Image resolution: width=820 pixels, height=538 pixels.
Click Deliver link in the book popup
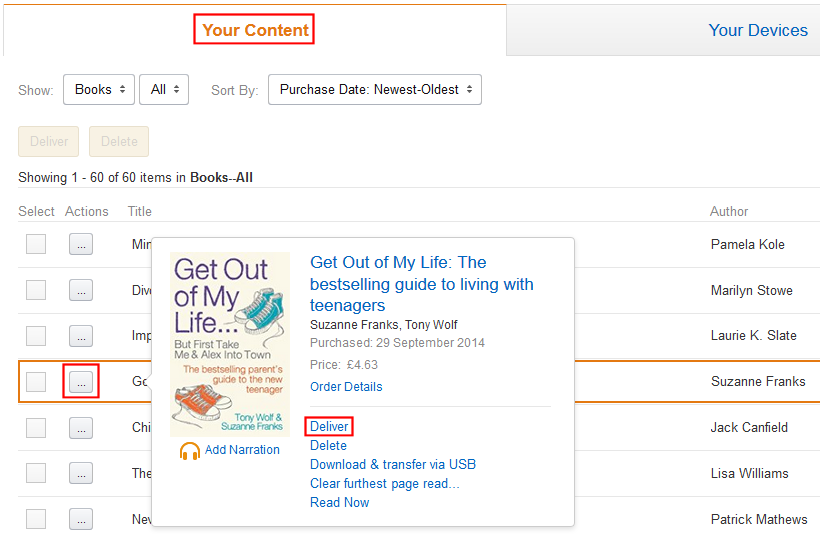click(329, 427)
